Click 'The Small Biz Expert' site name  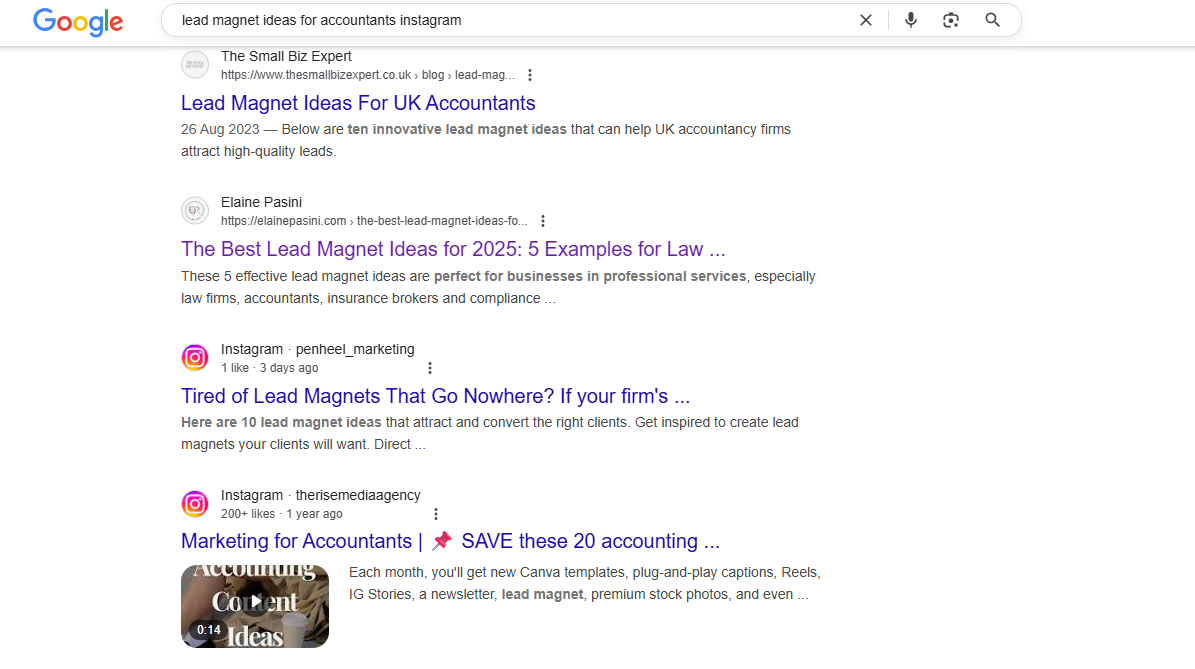(287, 56)
